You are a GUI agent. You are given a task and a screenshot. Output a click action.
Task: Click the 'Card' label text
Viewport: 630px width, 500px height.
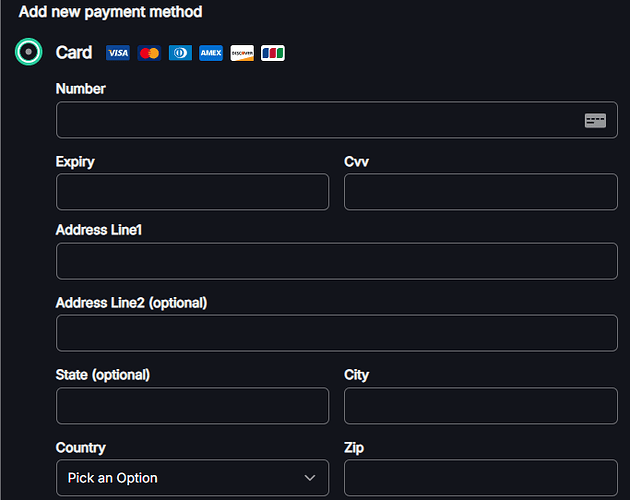click(x=74, y=53)
